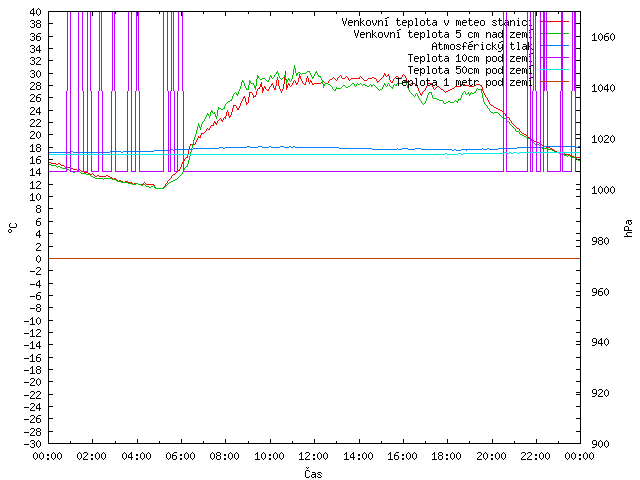640x480 pixels.
Task: Click the '22:00' time tick label
Action: [x=536, y=456]
